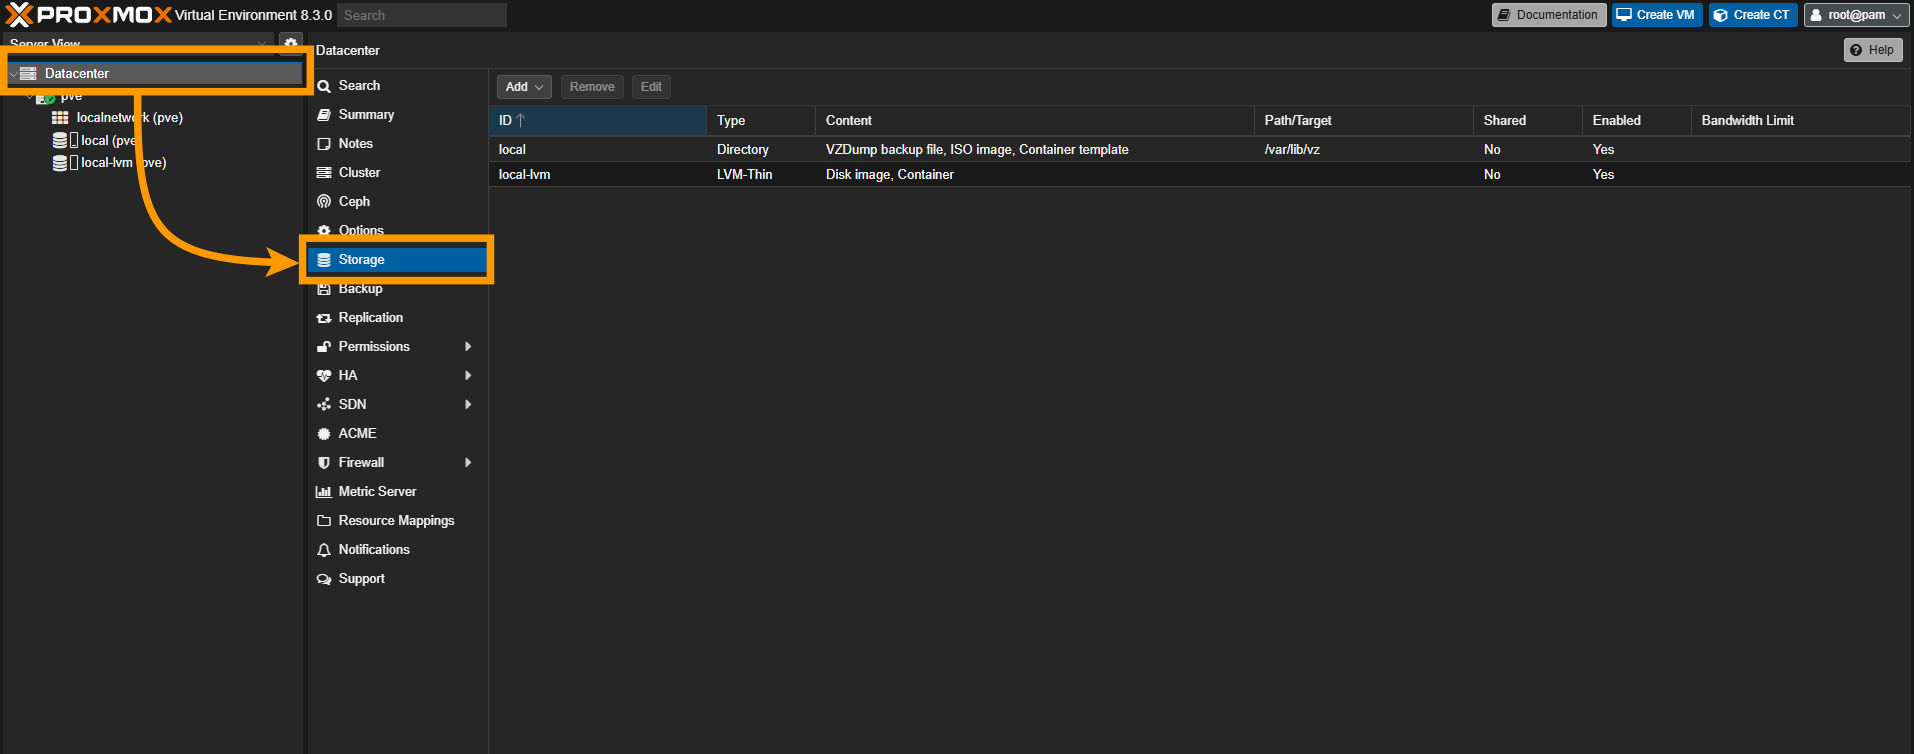Image resolution: width=1914 pixels, height=754 pixels.
Task: Click the Help question mark icon
Action: 1856,50
